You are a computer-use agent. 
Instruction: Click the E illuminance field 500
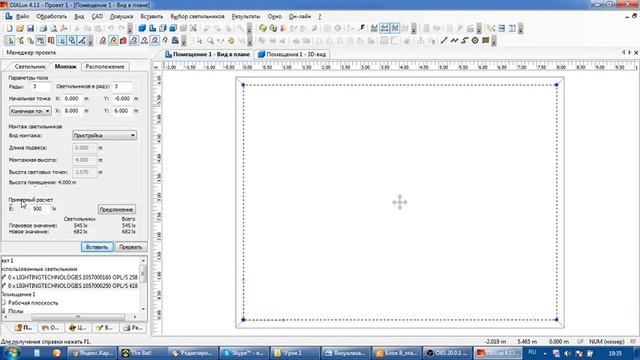(41, 209)
